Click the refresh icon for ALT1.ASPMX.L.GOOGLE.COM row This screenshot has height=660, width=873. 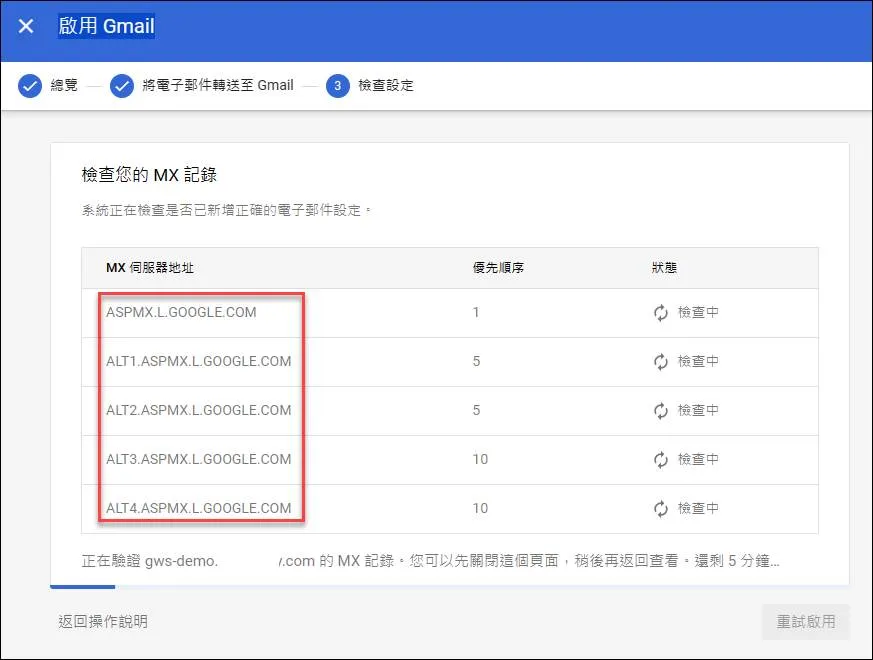click(x=660, y=361)
